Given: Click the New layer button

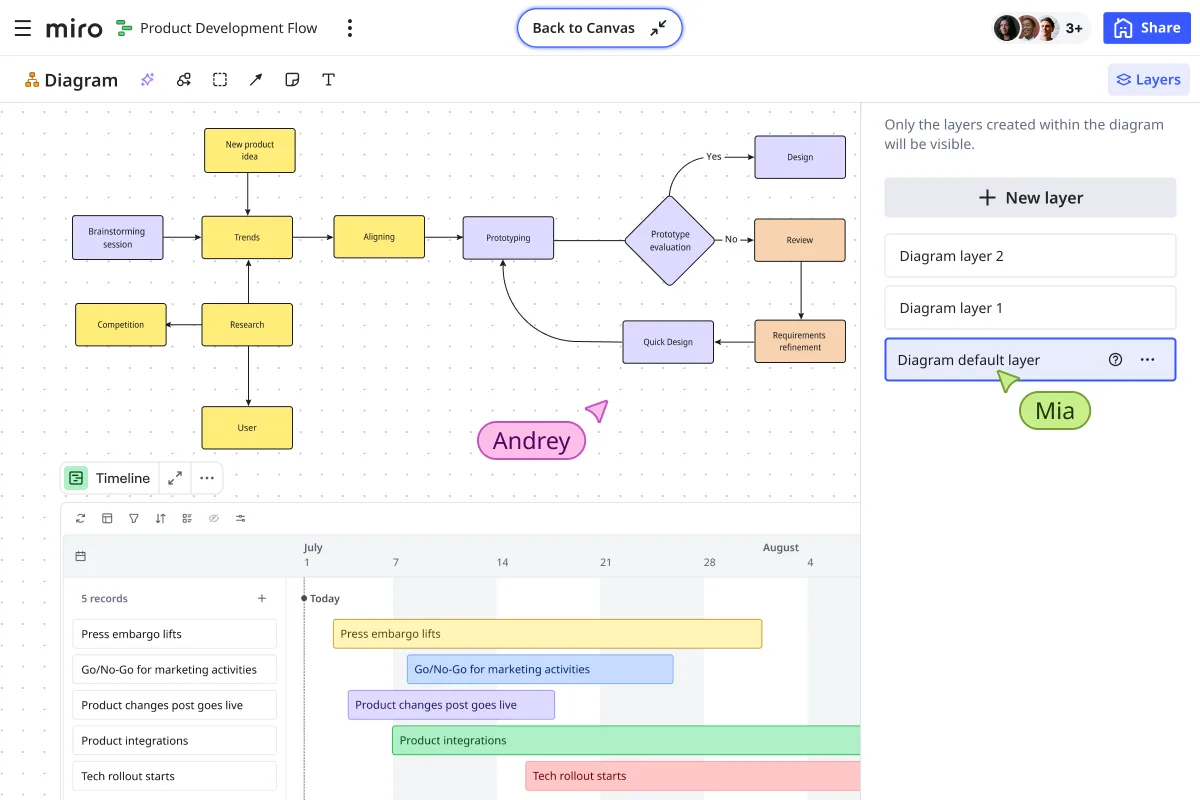Looking at the screenshot, I should pos(1030,198).
